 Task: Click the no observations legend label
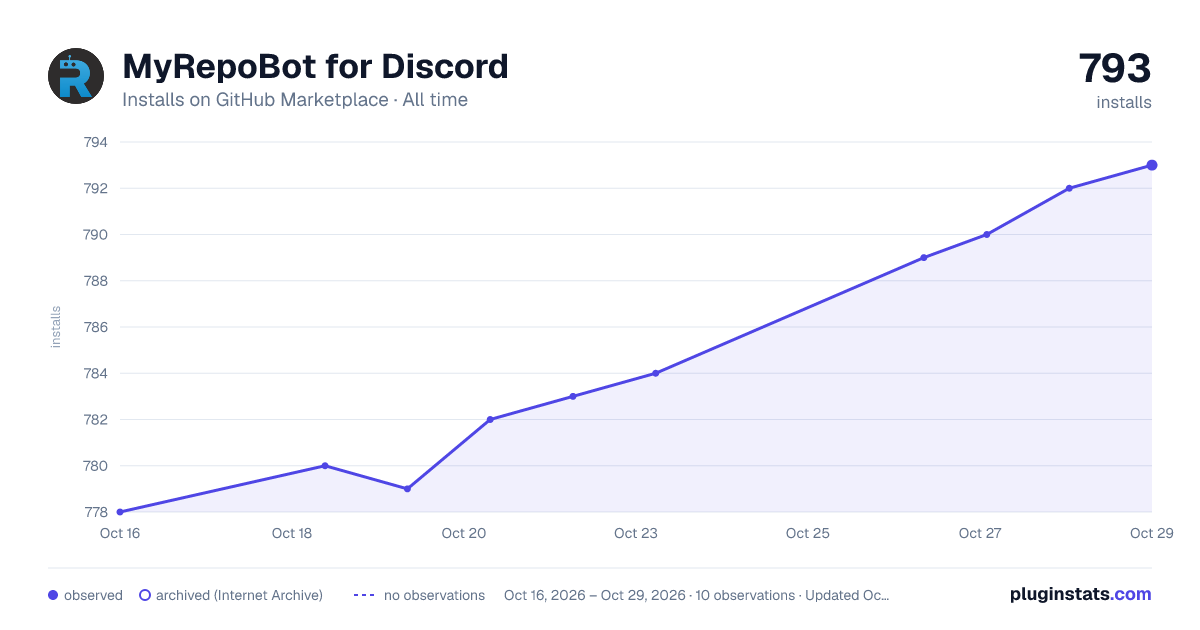[434, 595]
